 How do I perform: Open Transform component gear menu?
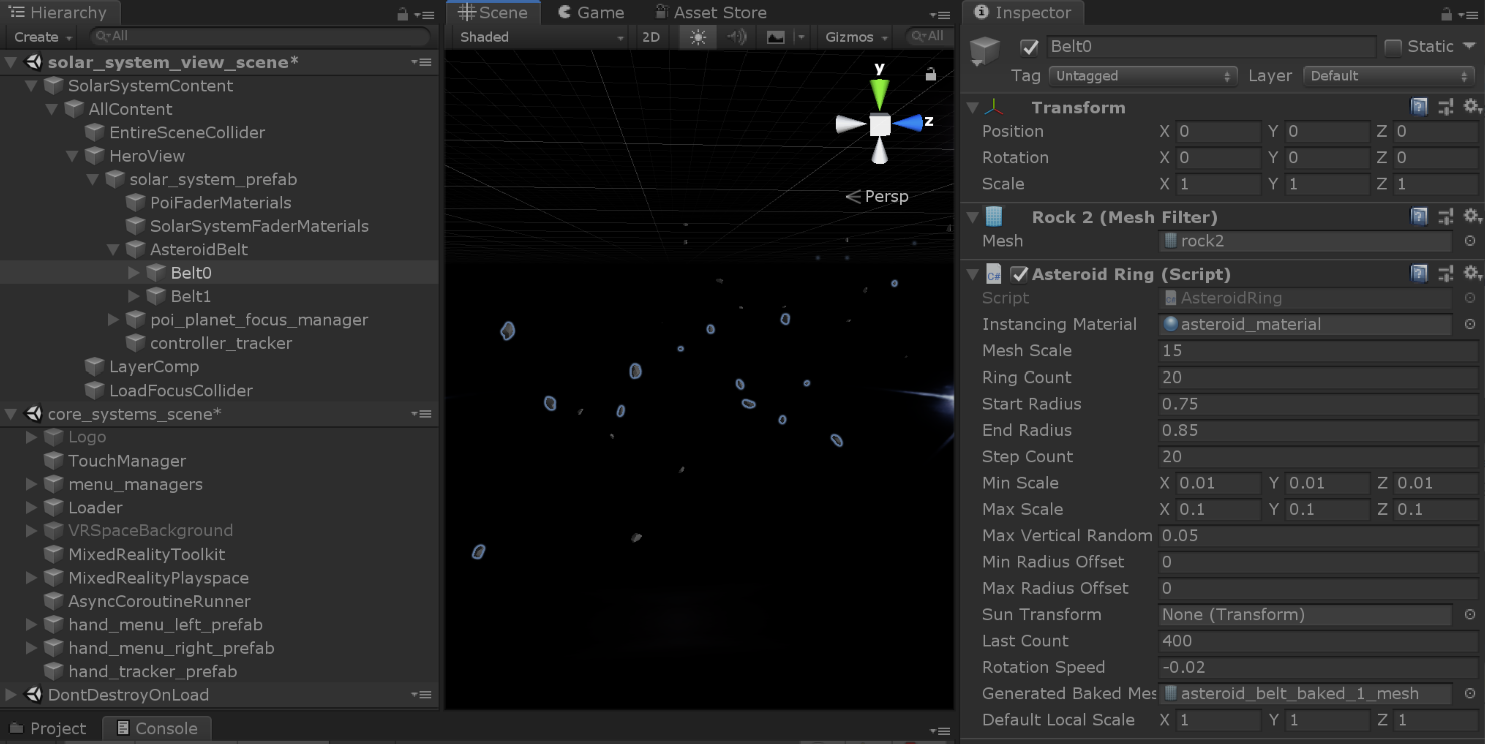[x=1470, y=107]
